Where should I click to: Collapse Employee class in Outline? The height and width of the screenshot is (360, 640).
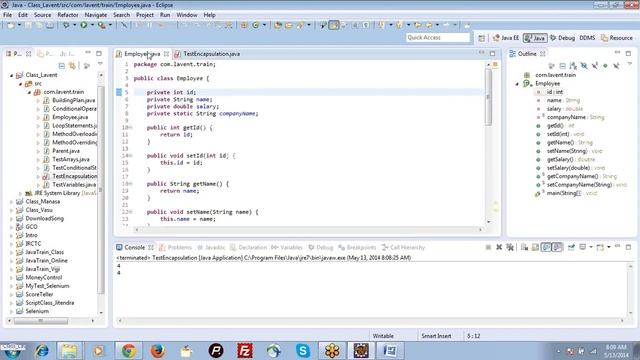point(517,84)
